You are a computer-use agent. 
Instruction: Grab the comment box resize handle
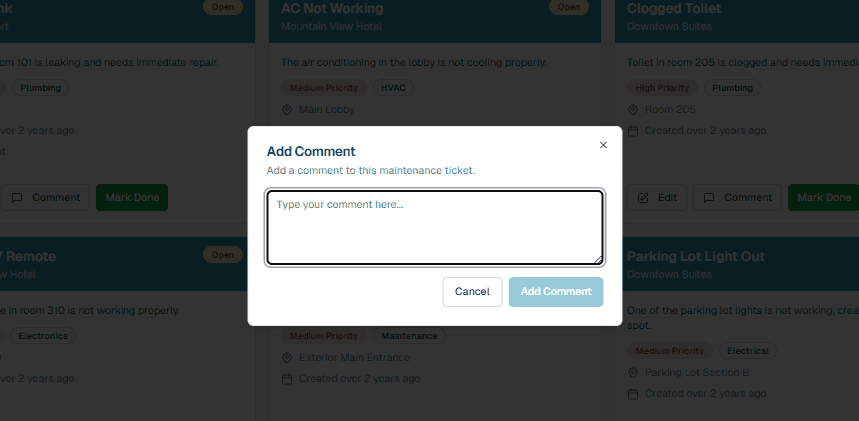(598, 260)
